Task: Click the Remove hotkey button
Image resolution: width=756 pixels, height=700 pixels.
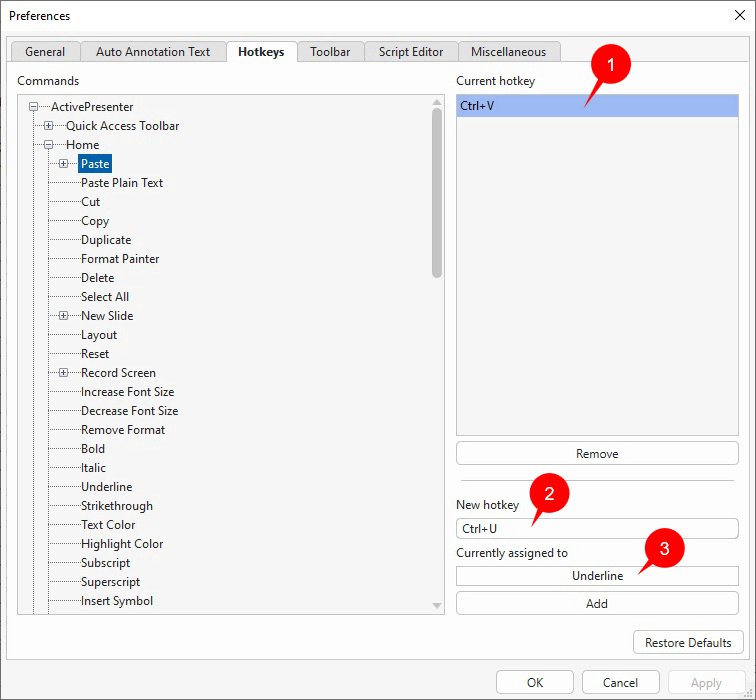Action: tap(597, 454)
